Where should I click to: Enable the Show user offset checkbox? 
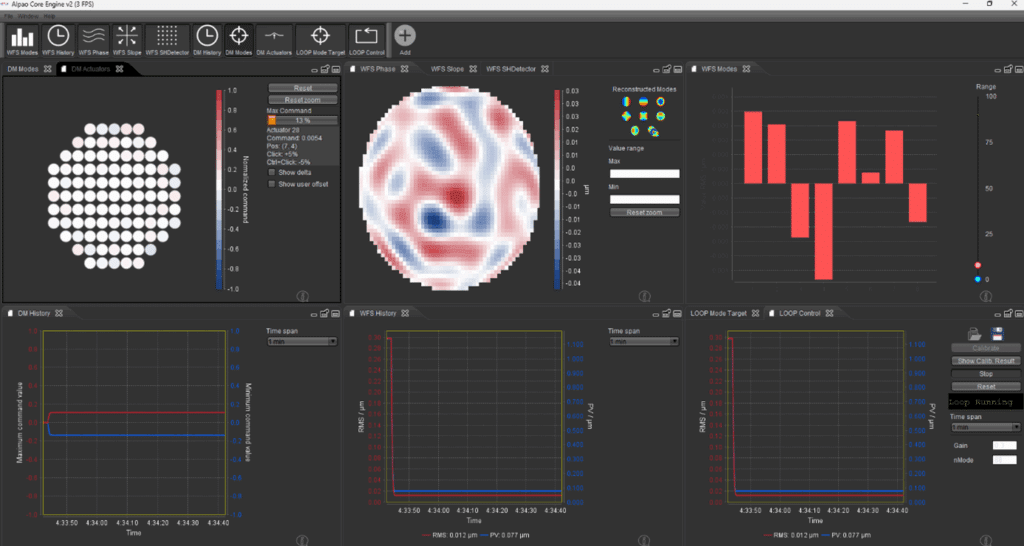[x=272, y=184]
